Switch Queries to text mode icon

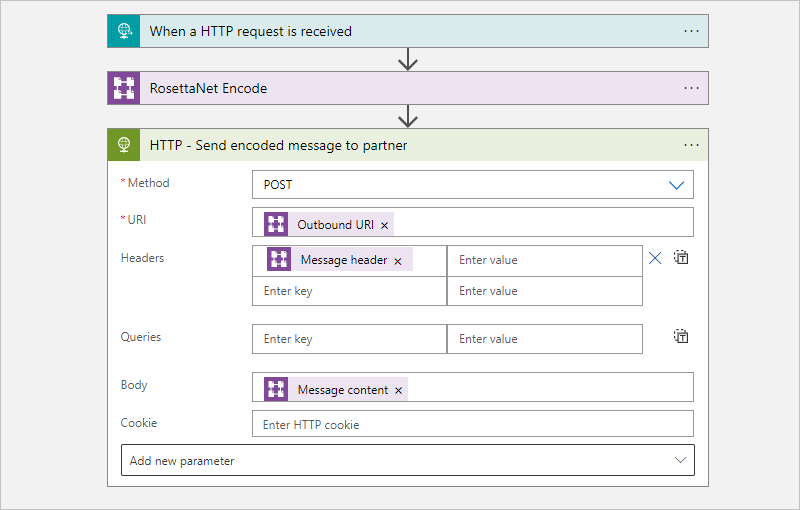[x=681, y=337]
